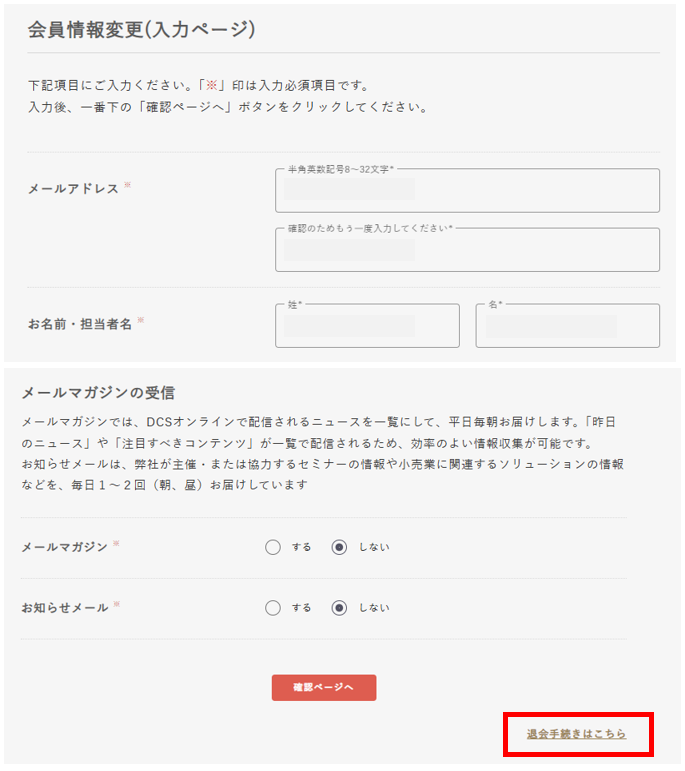Enable お知らせメール with する radio
Screen dimensions: 685x771
tap(273, 607)
